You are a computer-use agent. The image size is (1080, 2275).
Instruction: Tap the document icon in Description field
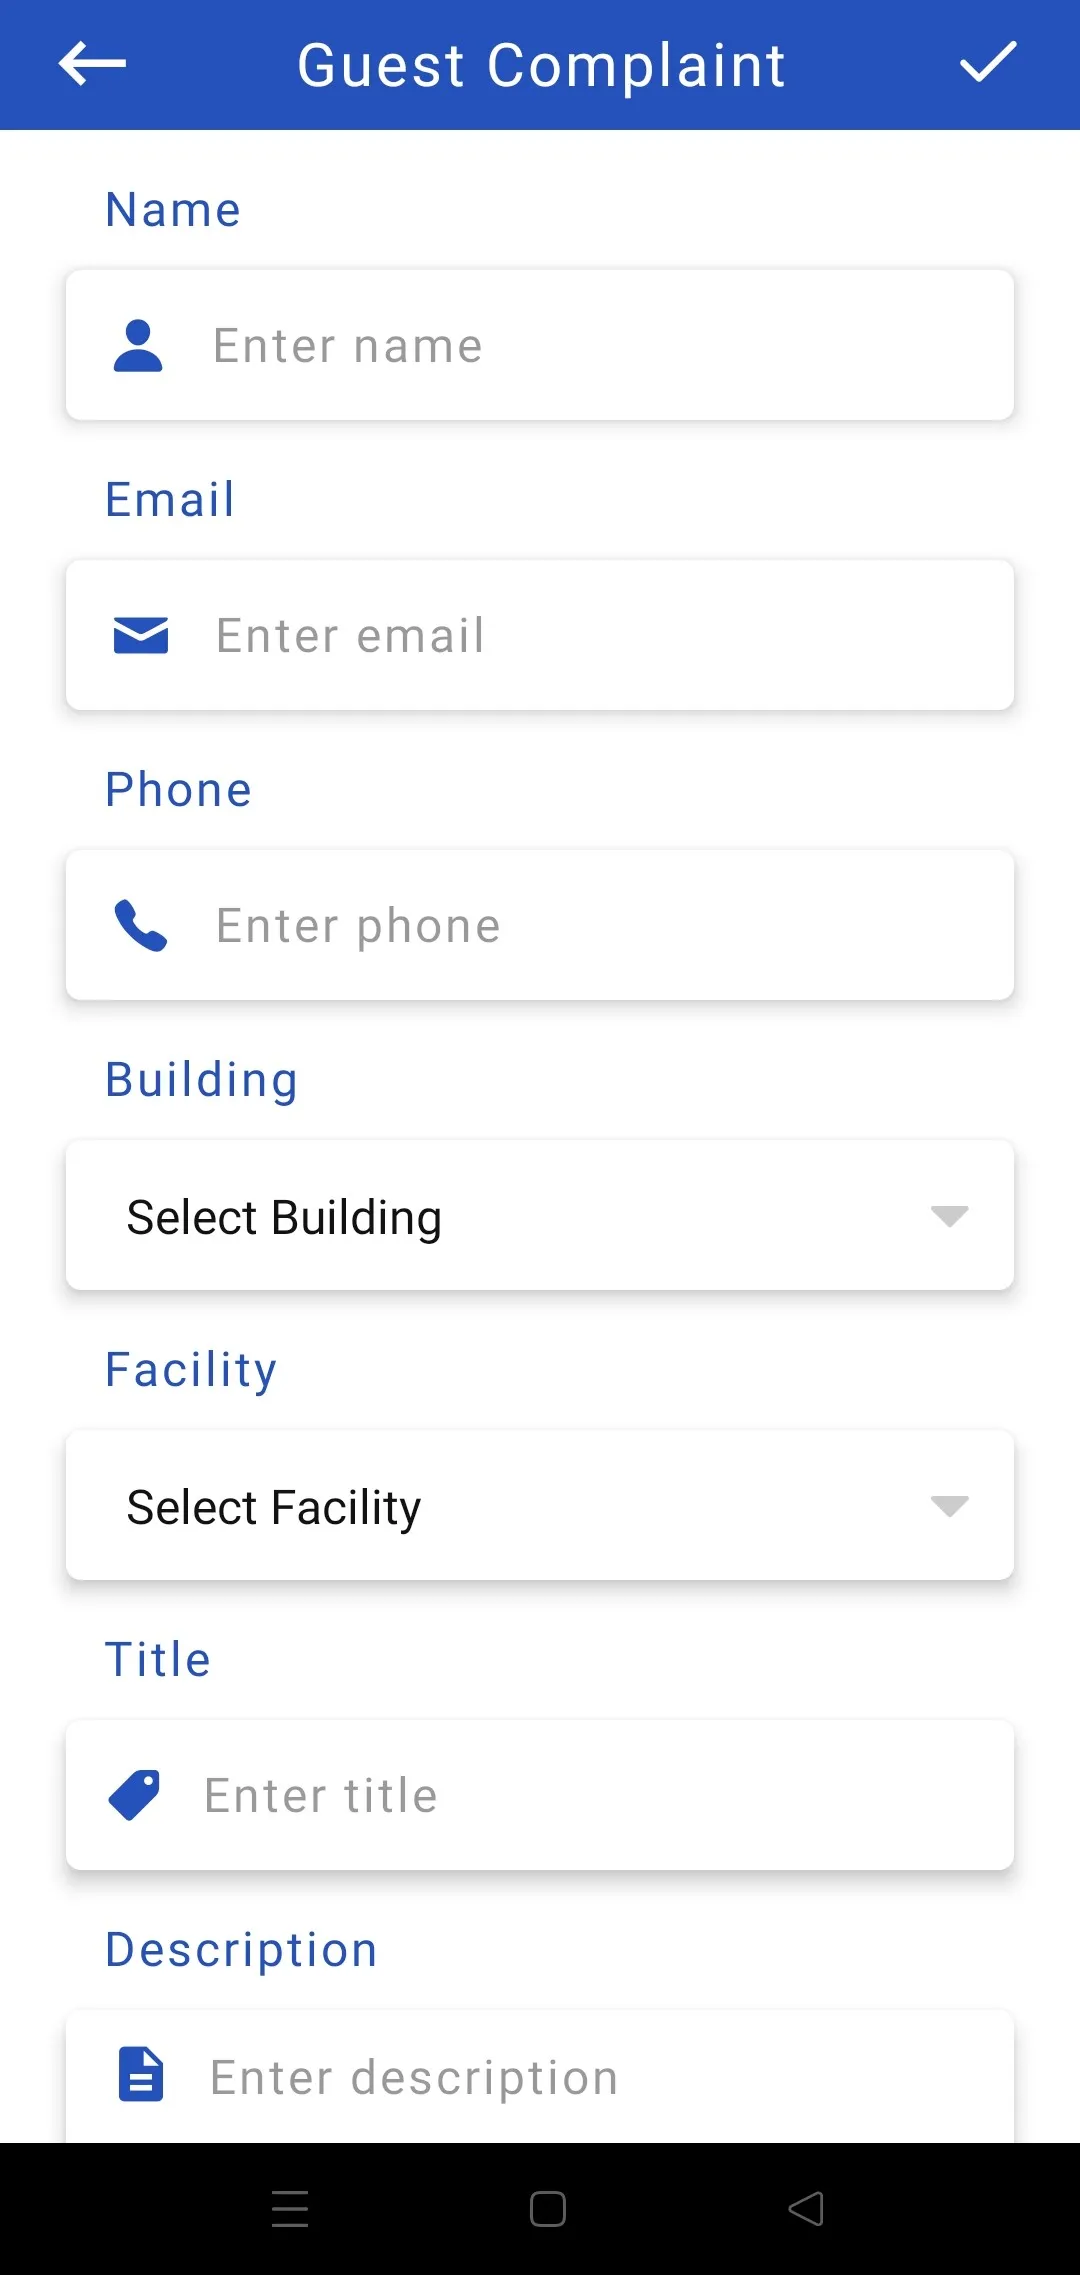141,2074
